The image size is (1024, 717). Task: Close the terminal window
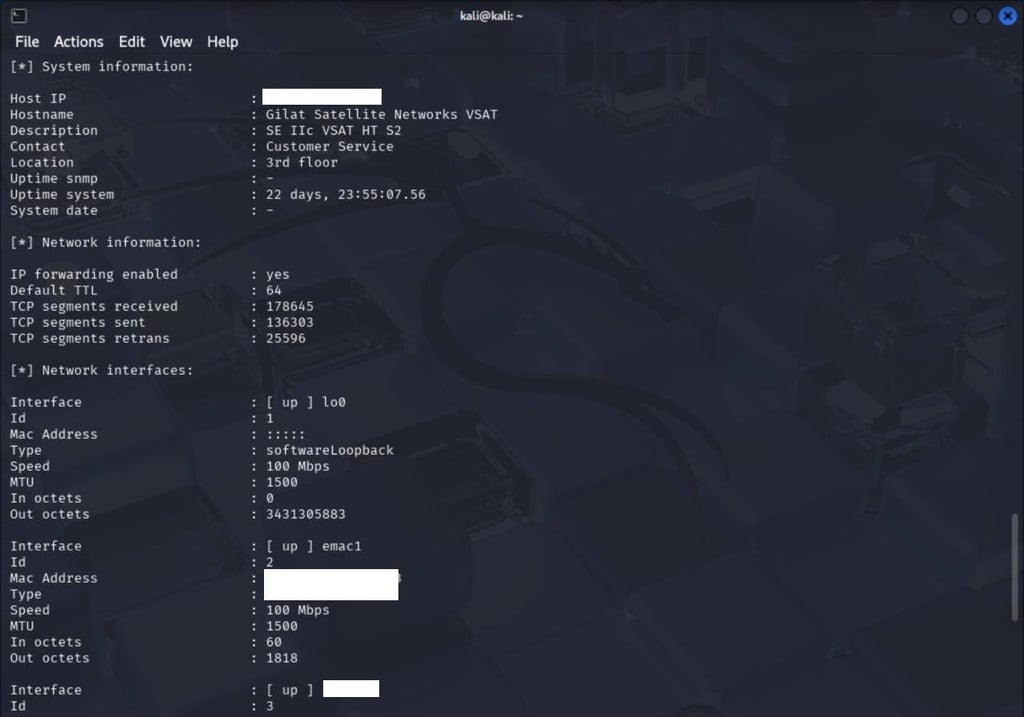coord(1008,16)
